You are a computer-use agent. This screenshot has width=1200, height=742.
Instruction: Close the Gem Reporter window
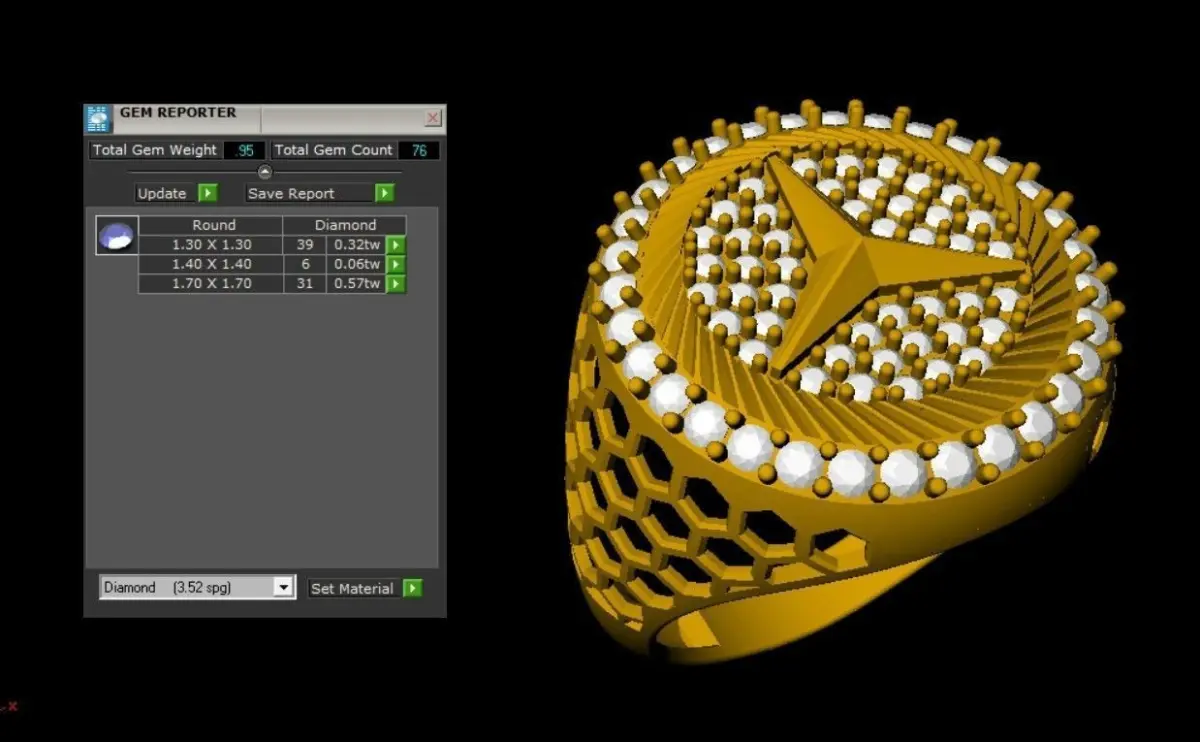click(433, 118)
